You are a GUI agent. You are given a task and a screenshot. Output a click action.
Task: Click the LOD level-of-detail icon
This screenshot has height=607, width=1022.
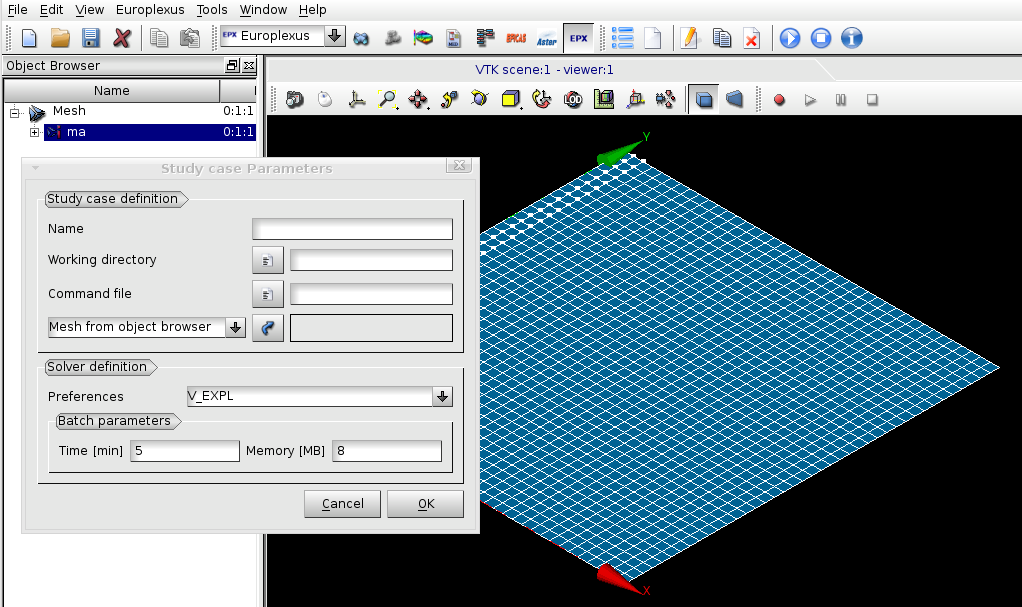point(573,99)
